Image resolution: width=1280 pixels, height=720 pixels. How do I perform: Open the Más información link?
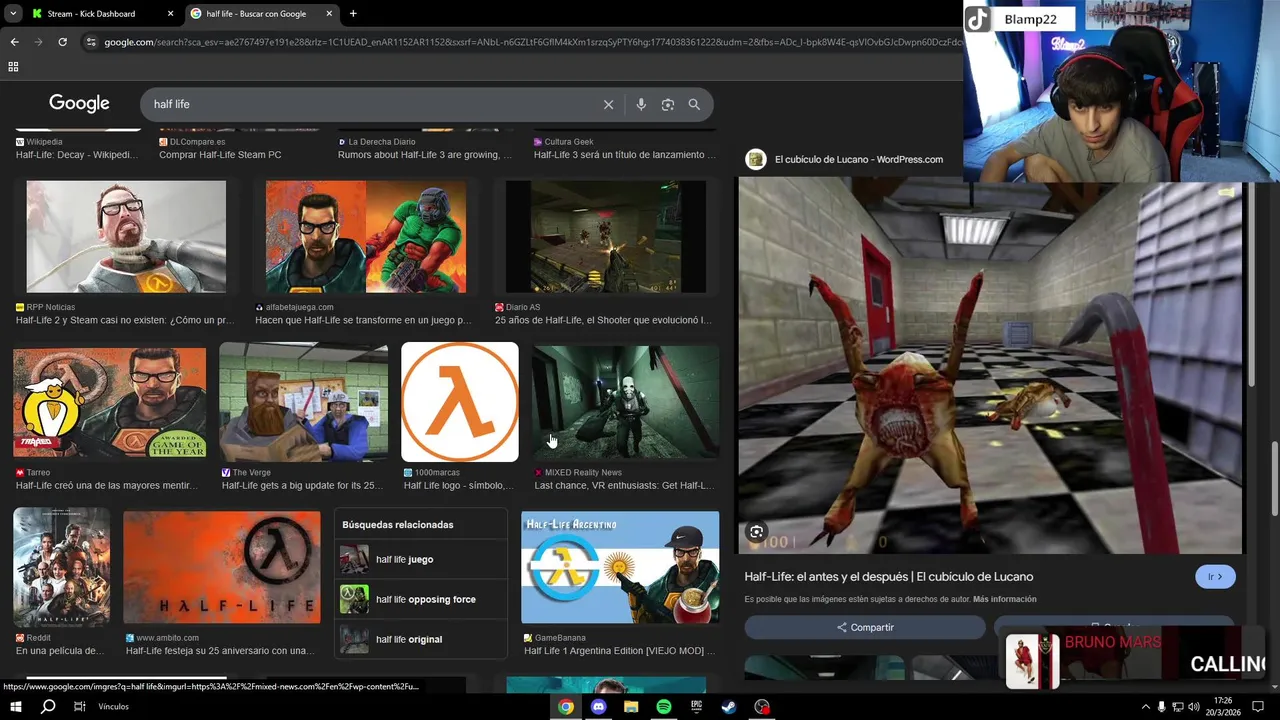coord(1004,599)
